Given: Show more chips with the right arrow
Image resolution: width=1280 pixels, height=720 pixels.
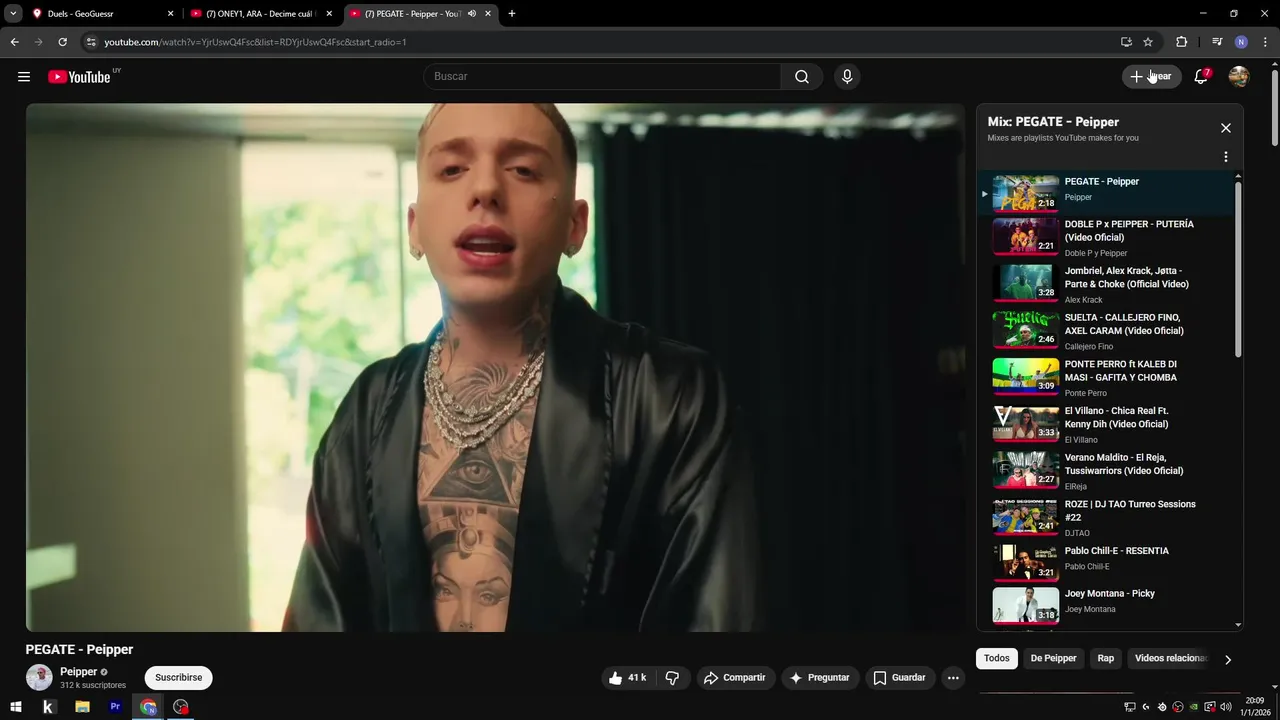Looking at the screenshot, I should 1228,659.
